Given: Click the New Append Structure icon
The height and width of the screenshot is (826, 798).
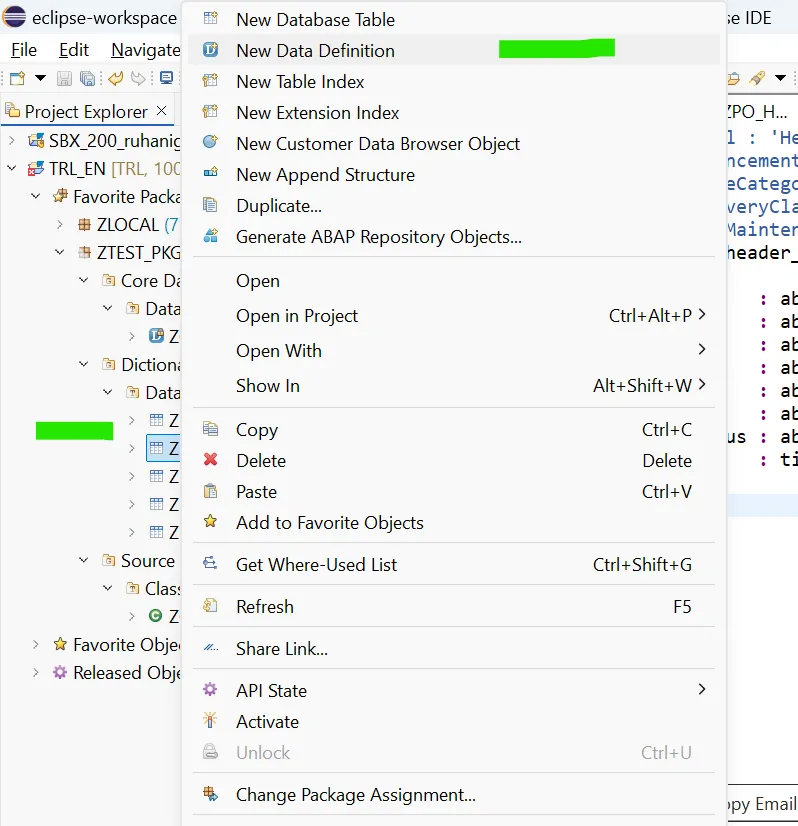Looking at the screenshot, I should pos(213,174).
